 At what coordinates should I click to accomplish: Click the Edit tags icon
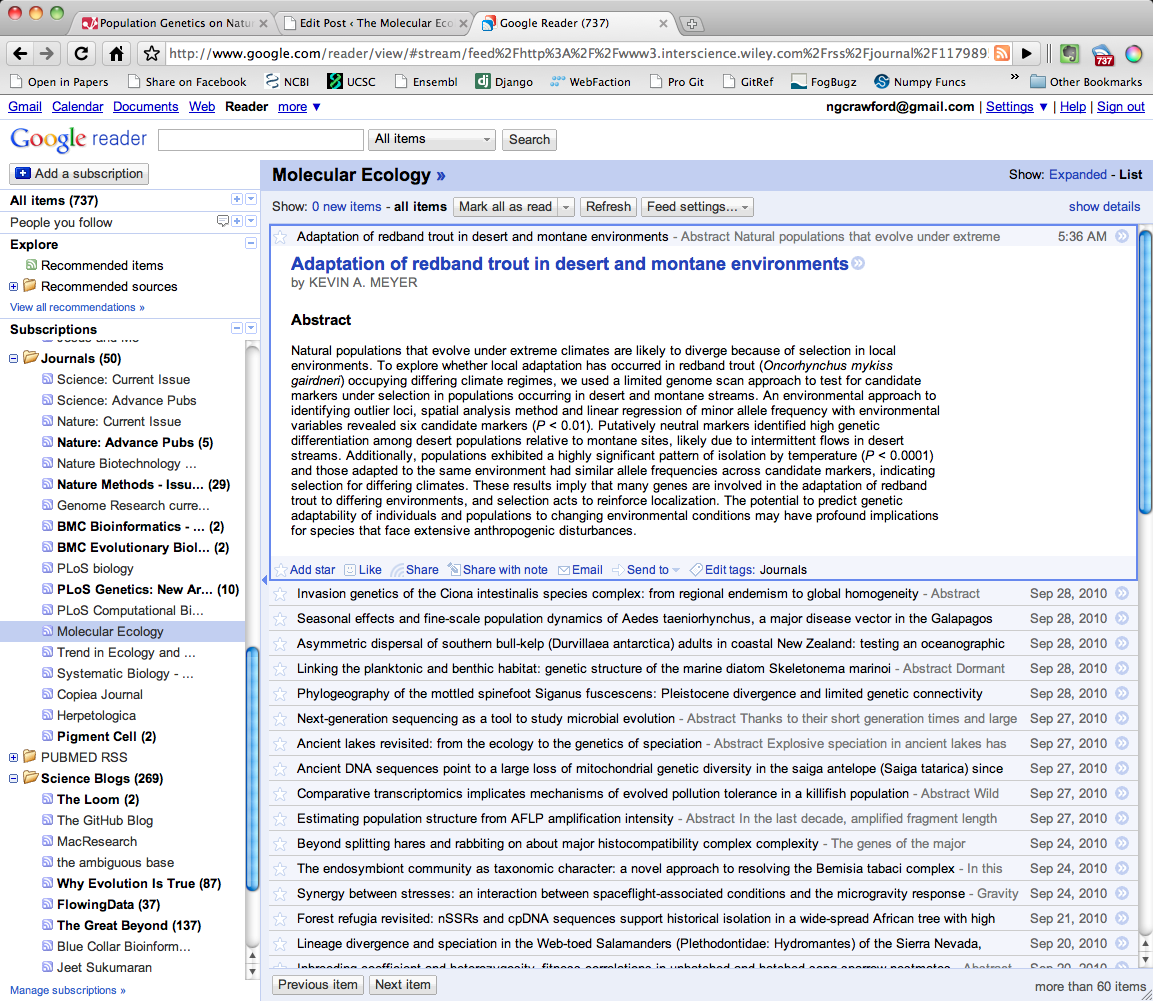click(x=696, y=570)
